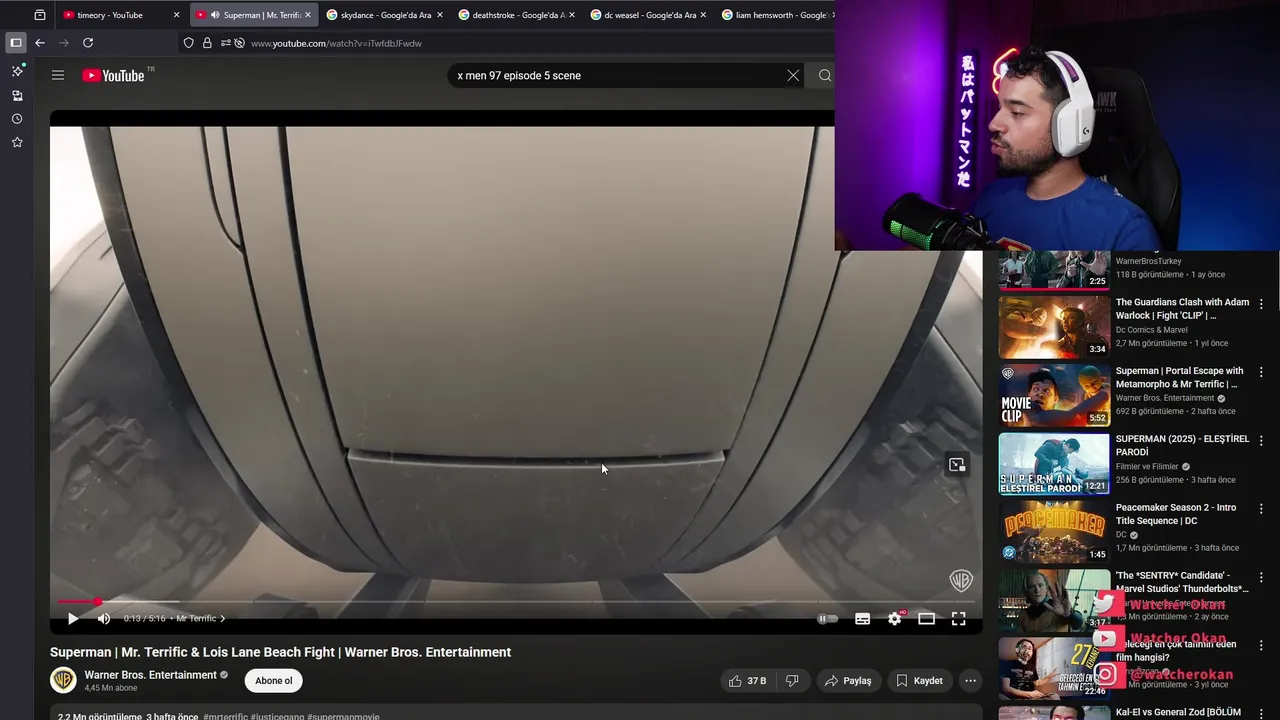
Task: Open options menu for Peacemaker Season 2 video
Action: point(1261,508)
